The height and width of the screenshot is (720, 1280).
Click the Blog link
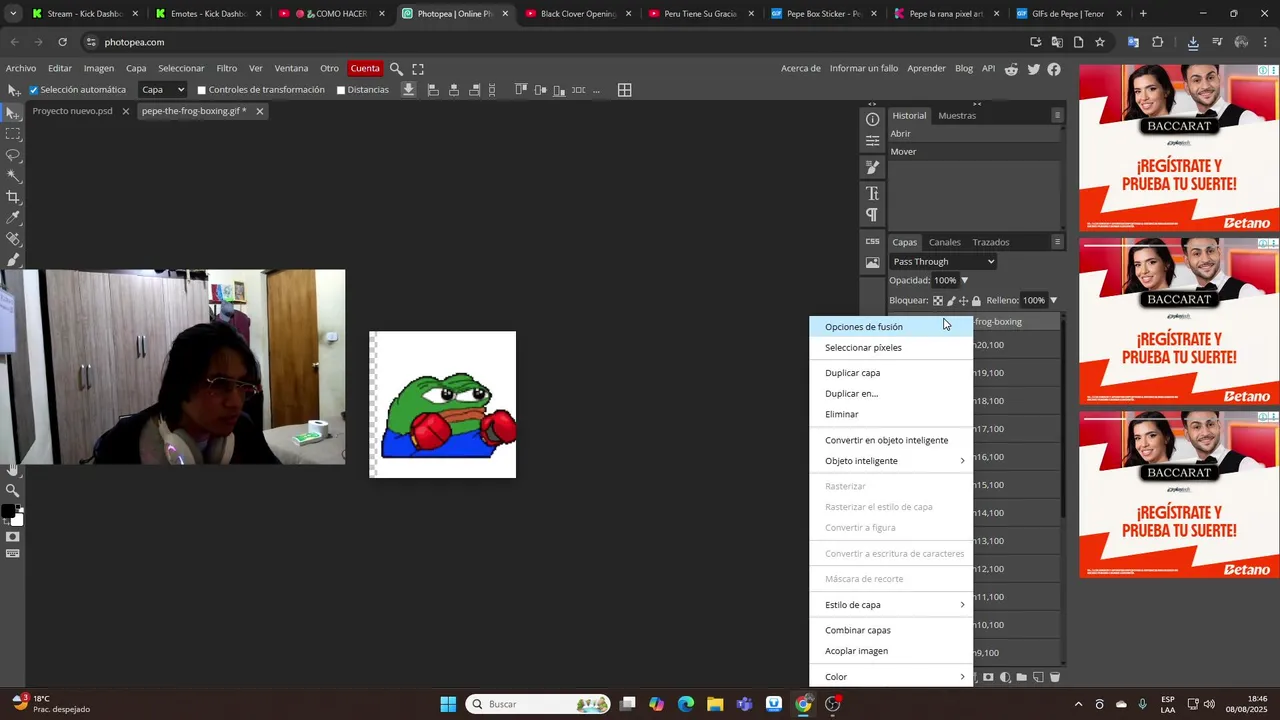point(964,69)
